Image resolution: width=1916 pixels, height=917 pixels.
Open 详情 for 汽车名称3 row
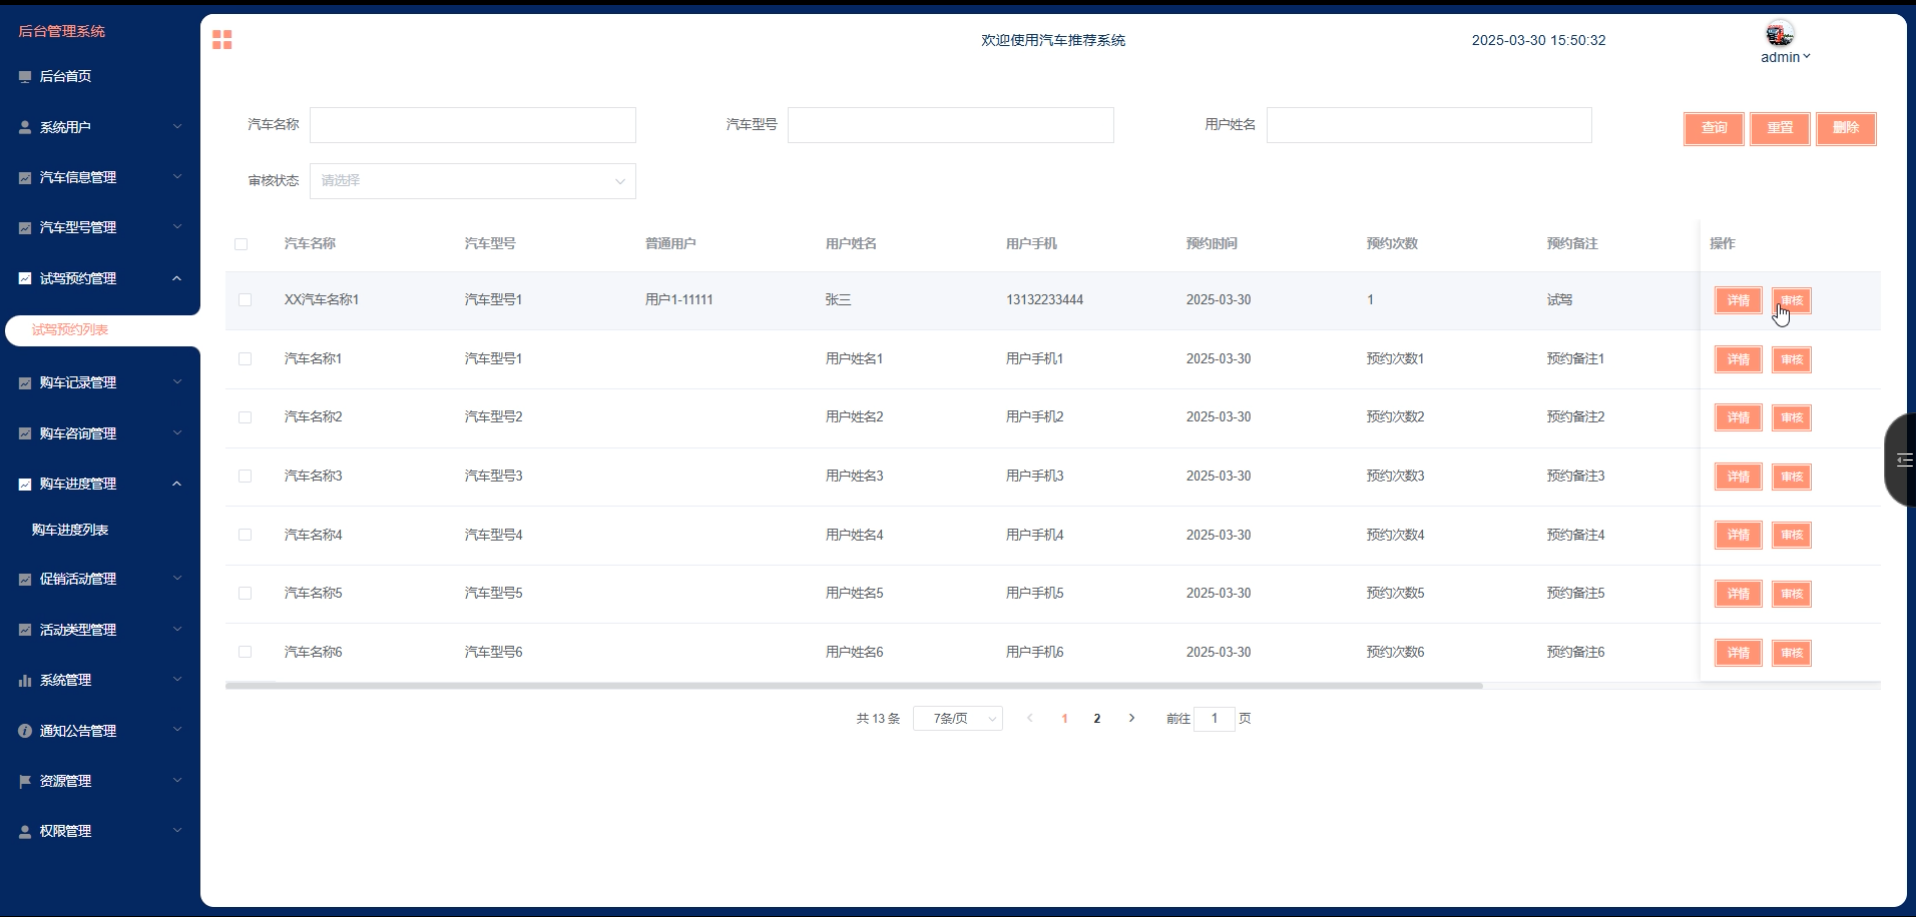point(1738,477)
